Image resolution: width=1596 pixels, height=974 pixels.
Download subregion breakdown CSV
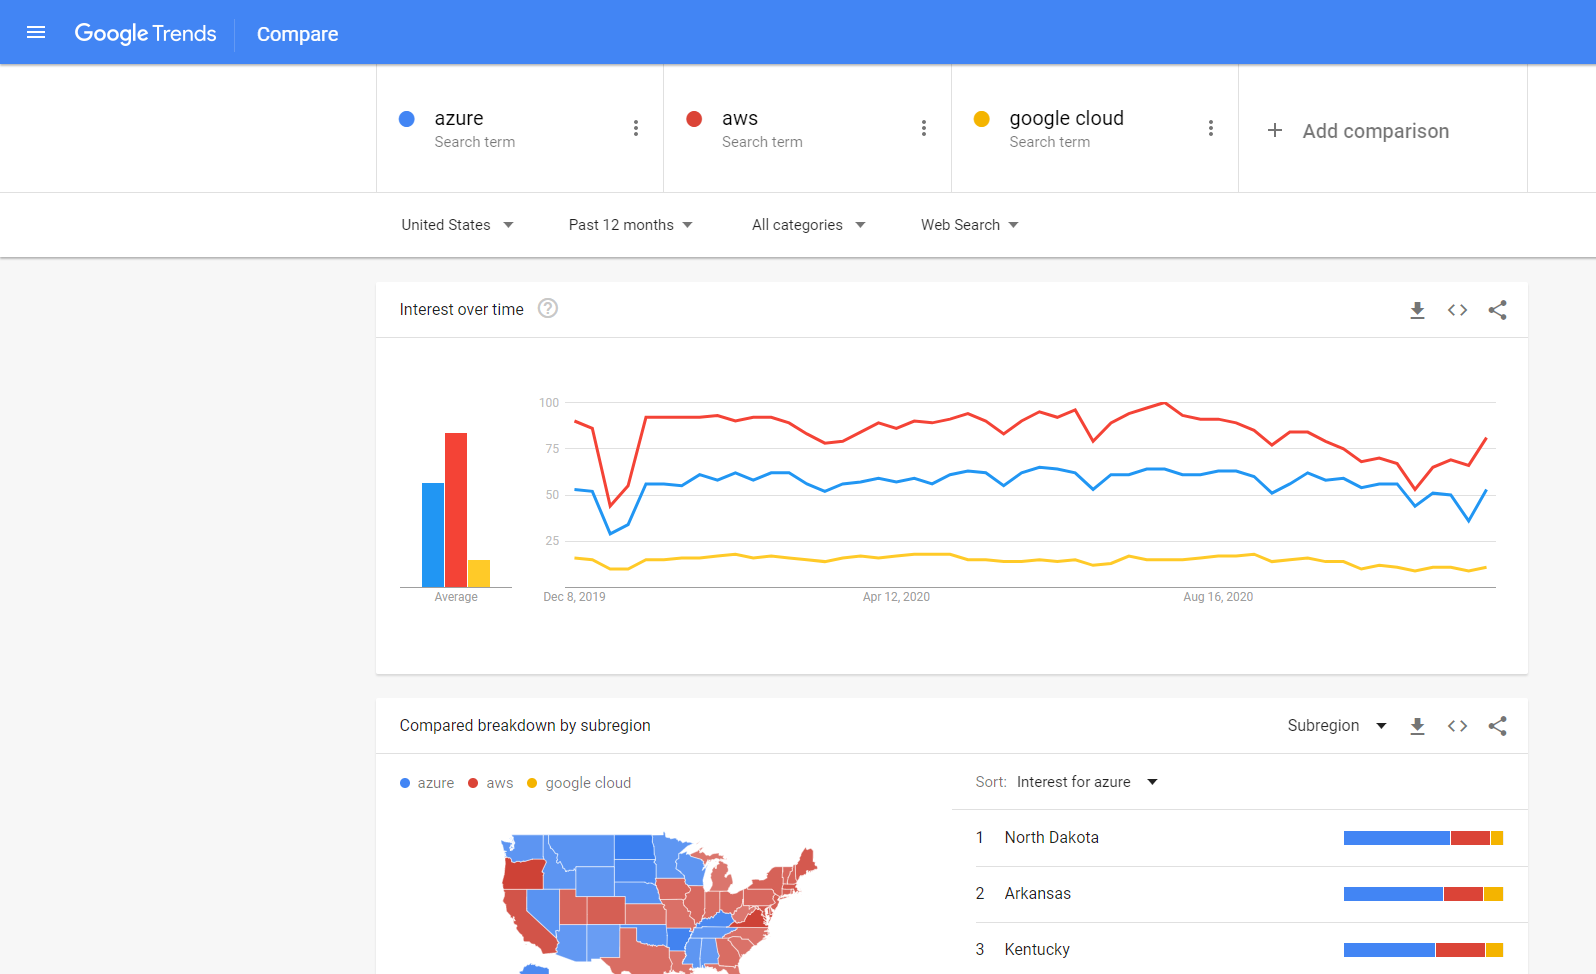(1417, 726)
